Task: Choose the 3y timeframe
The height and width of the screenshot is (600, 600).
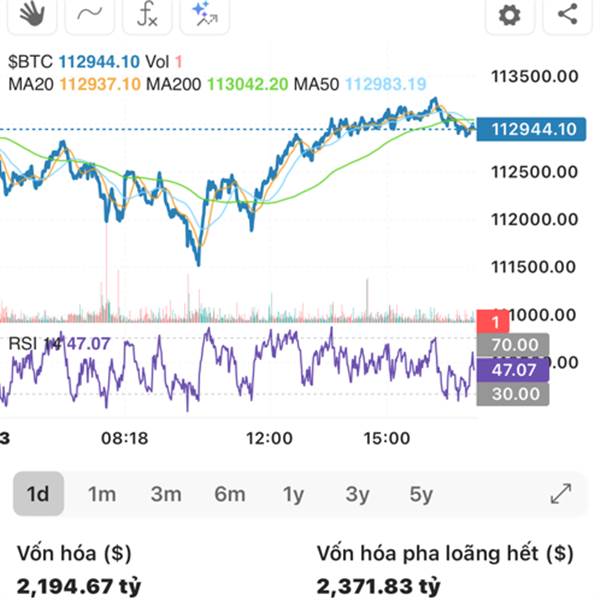Action: [357, 495]
